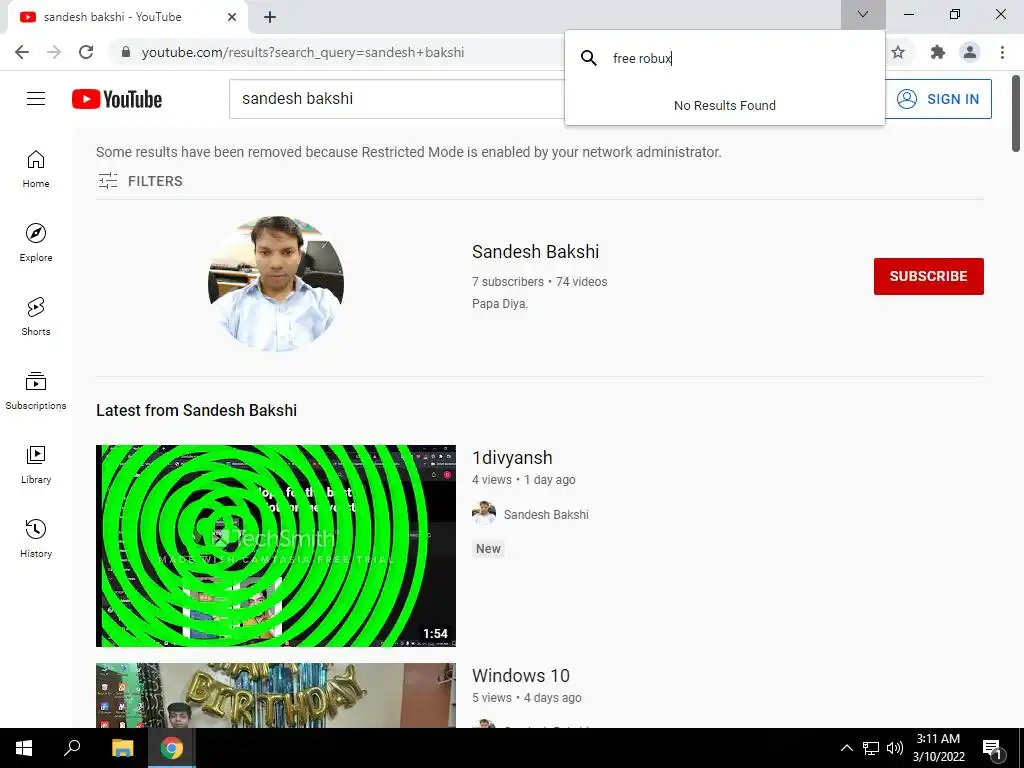The image size is (1024, 768).
Task: Click the Sandesh Bakshi channel avatar
Action: coord(276,284)
